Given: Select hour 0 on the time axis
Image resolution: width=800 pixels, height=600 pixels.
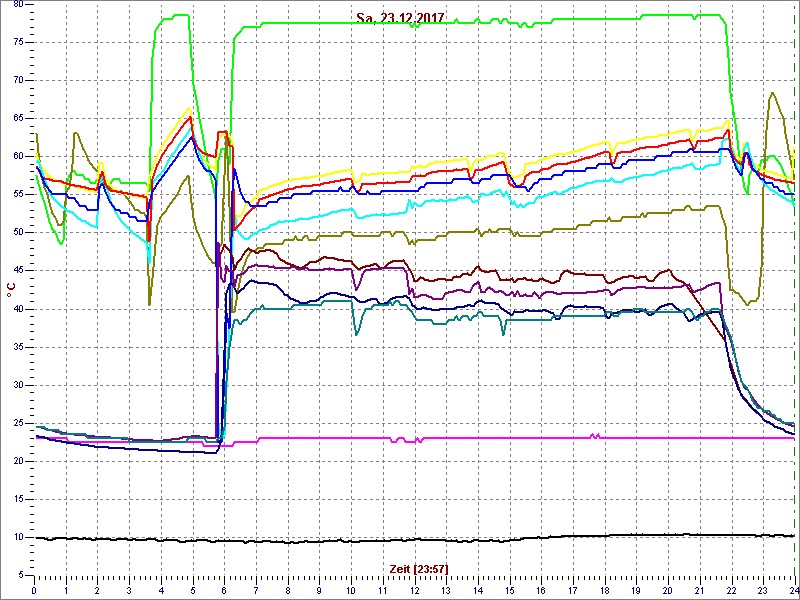Looking at the screenshot, I should point(34,589).
